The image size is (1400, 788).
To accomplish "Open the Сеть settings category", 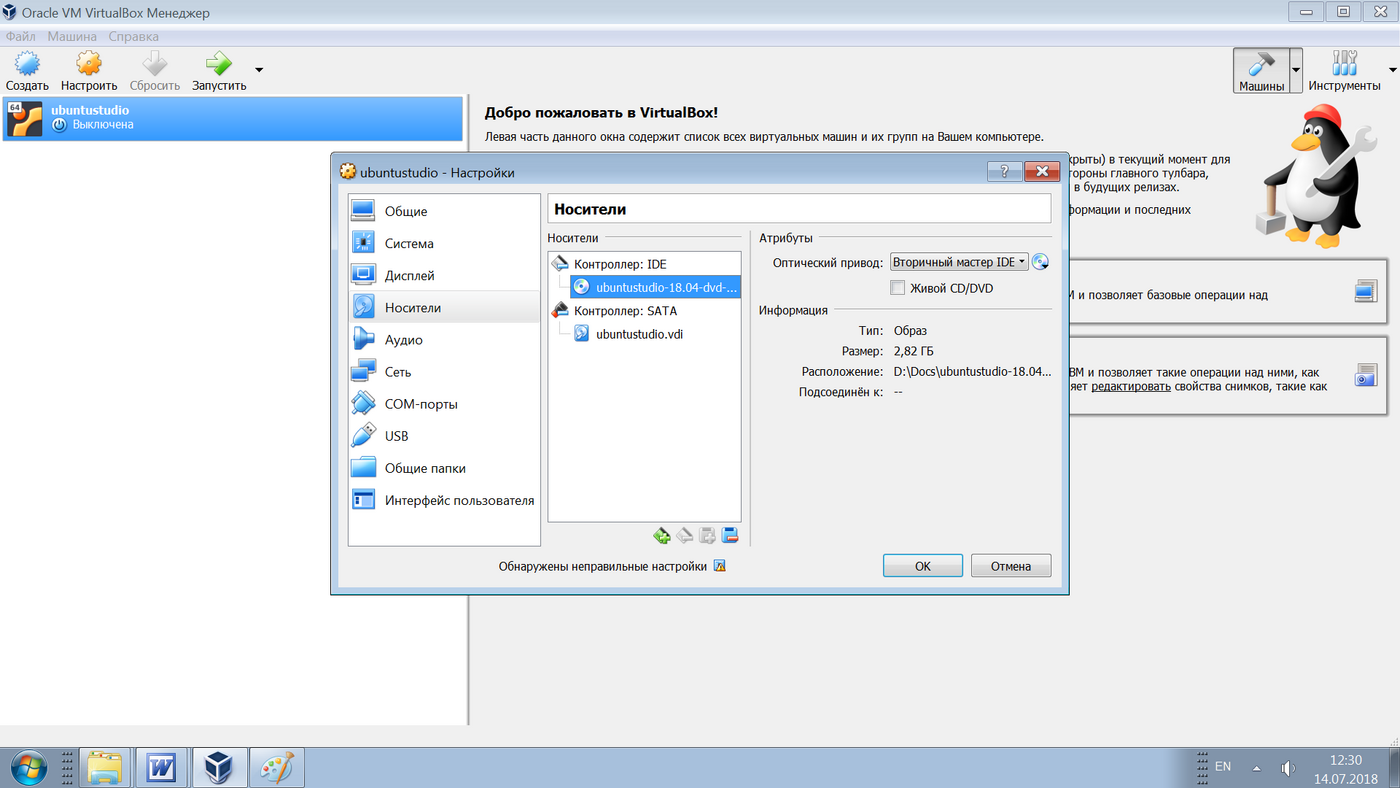I will click(x=444, y=371).
